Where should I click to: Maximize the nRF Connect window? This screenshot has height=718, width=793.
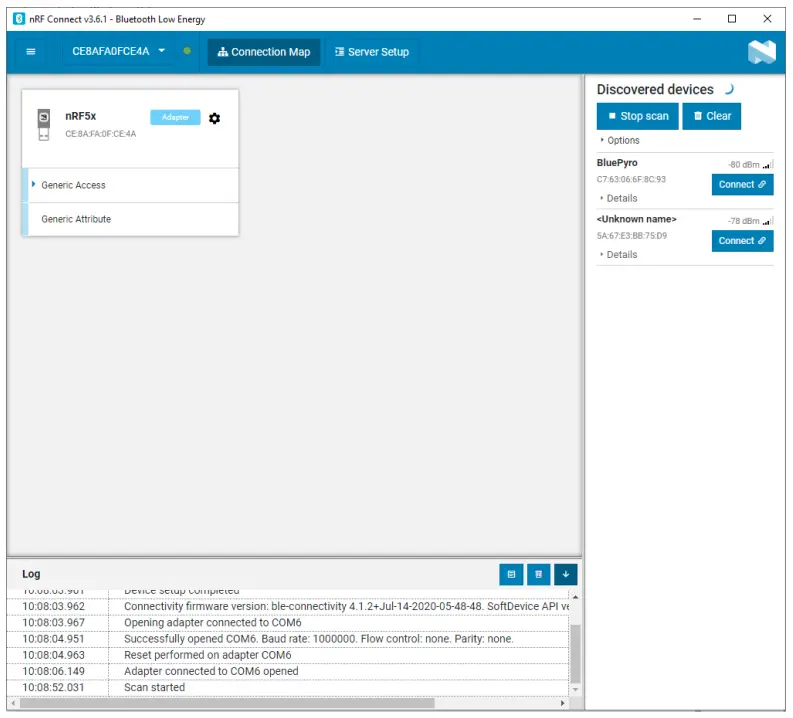pyautogui.click(x=732, y=19)
